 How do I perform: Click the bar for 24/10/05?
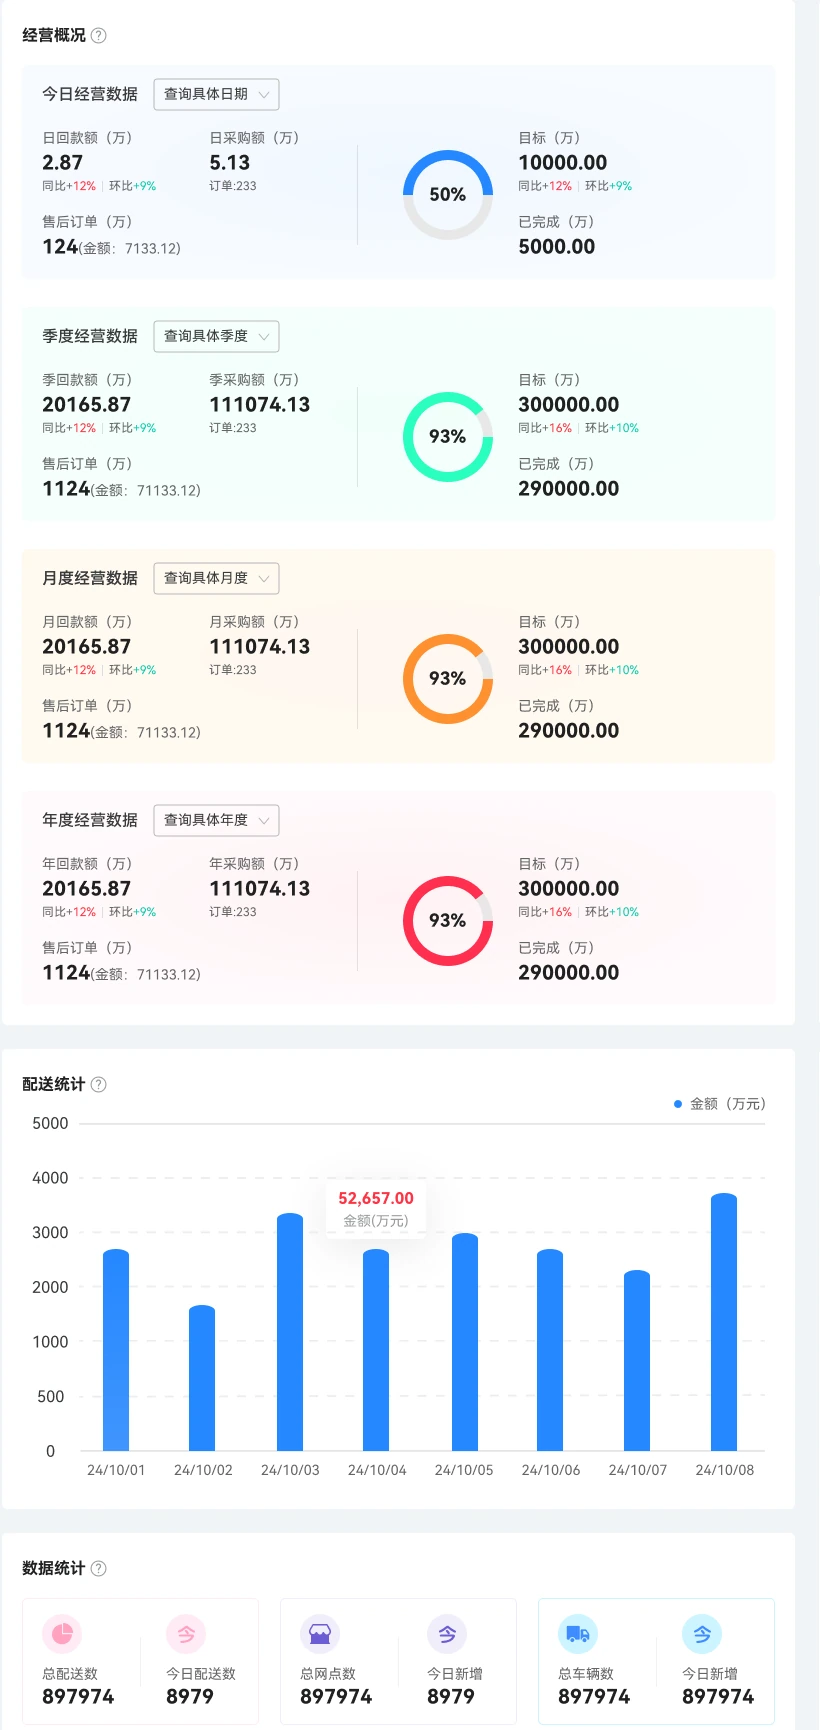coord(465,1342)
